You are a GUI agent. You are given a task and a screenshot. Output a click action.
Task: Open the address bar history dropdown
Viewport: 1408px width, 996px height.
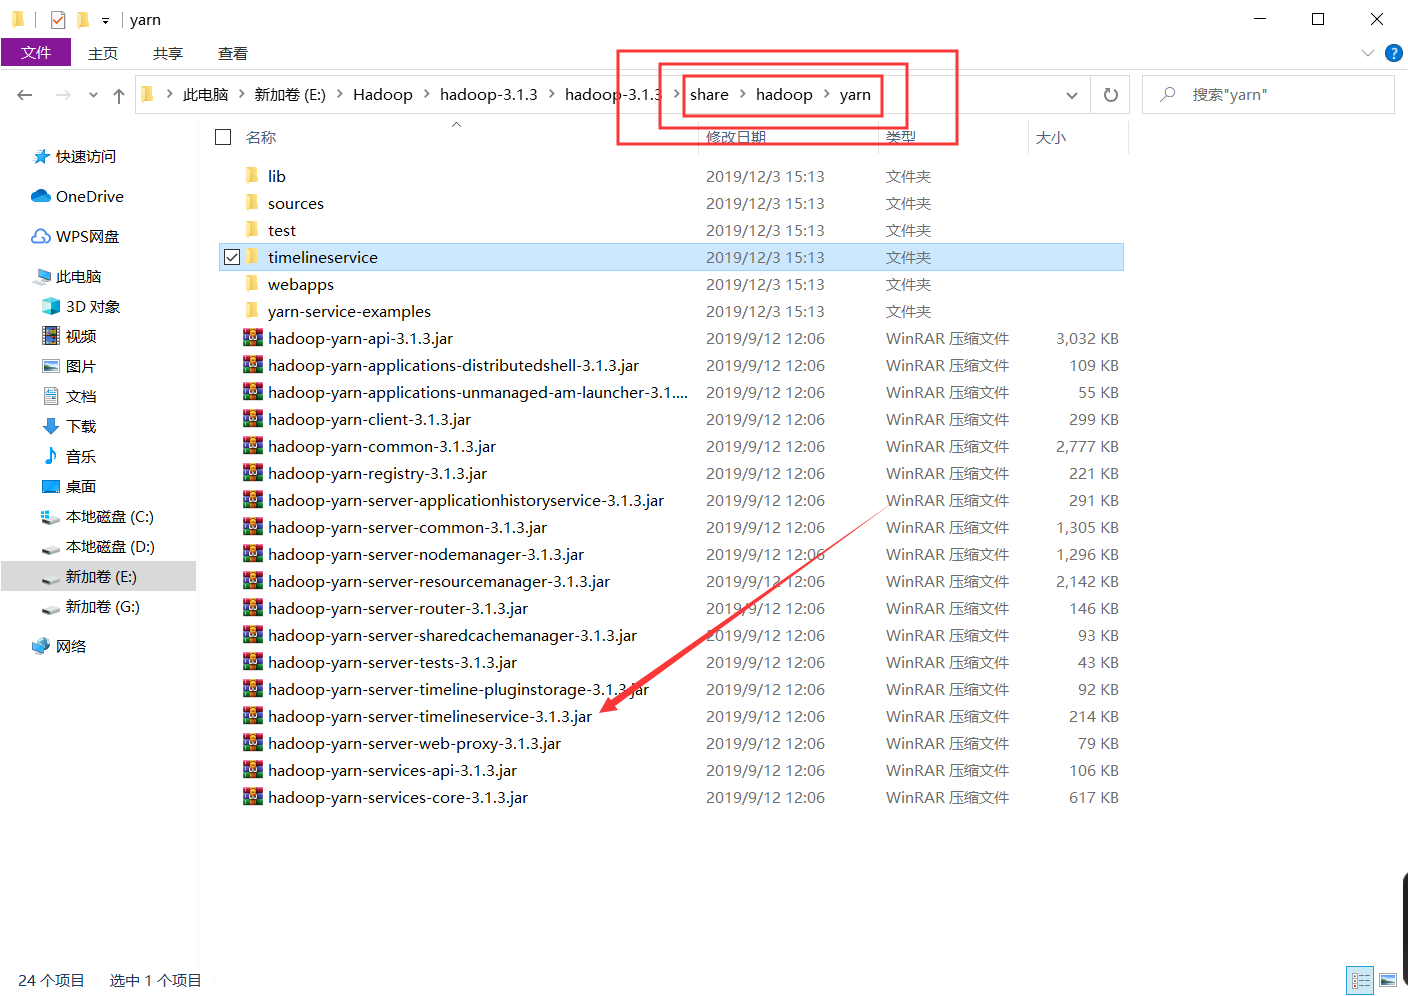click(1072, 94)
